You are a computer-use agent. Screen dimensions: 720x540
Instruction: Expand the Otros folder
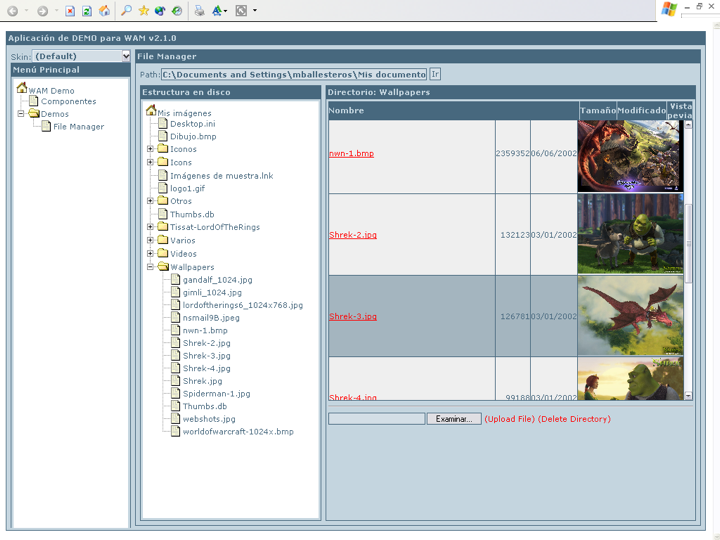[x=150, y=201]
